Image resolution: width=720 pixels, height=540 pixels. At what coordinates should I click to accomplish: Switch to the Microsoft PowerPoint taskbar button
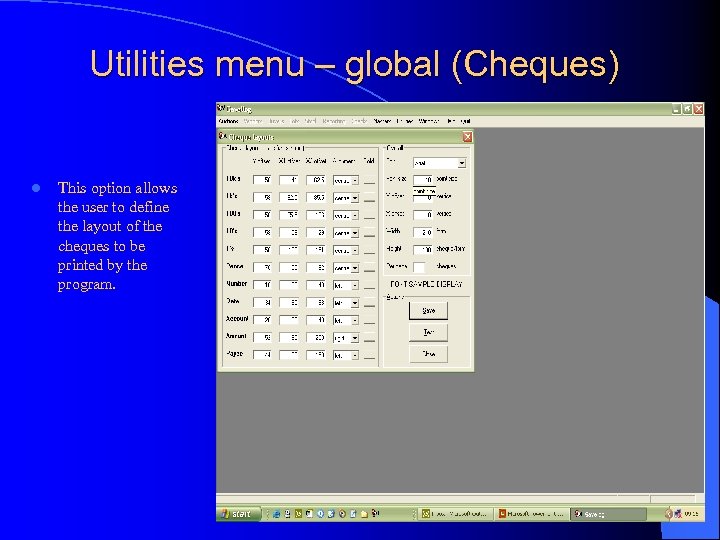[533, 514]
